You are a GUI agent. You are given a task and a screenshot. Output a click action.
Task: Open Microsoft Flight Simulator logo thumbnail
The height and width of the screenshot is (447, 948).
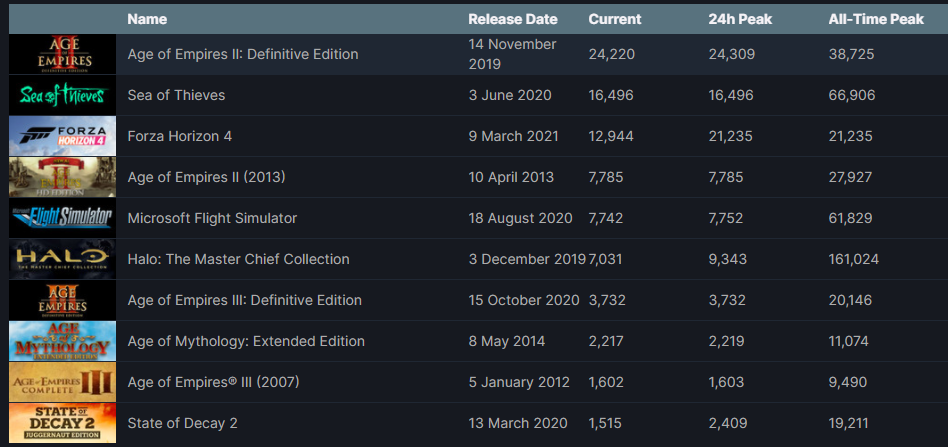coord(62,218)
